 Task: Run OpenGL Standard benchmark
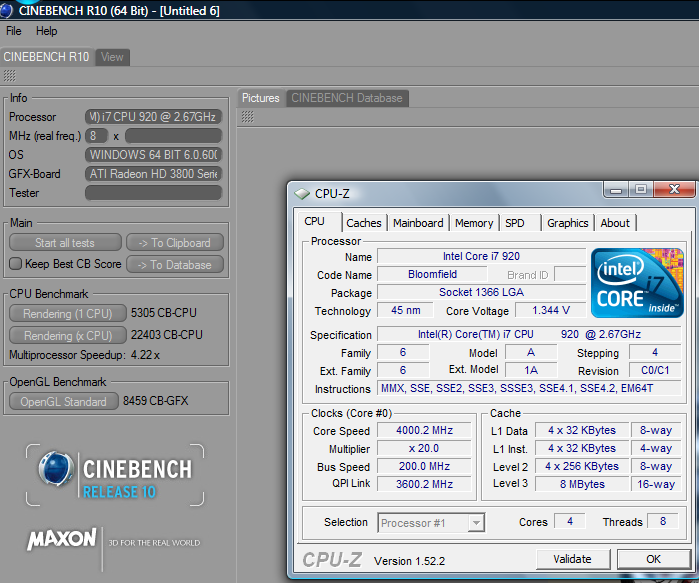point(64,402)
